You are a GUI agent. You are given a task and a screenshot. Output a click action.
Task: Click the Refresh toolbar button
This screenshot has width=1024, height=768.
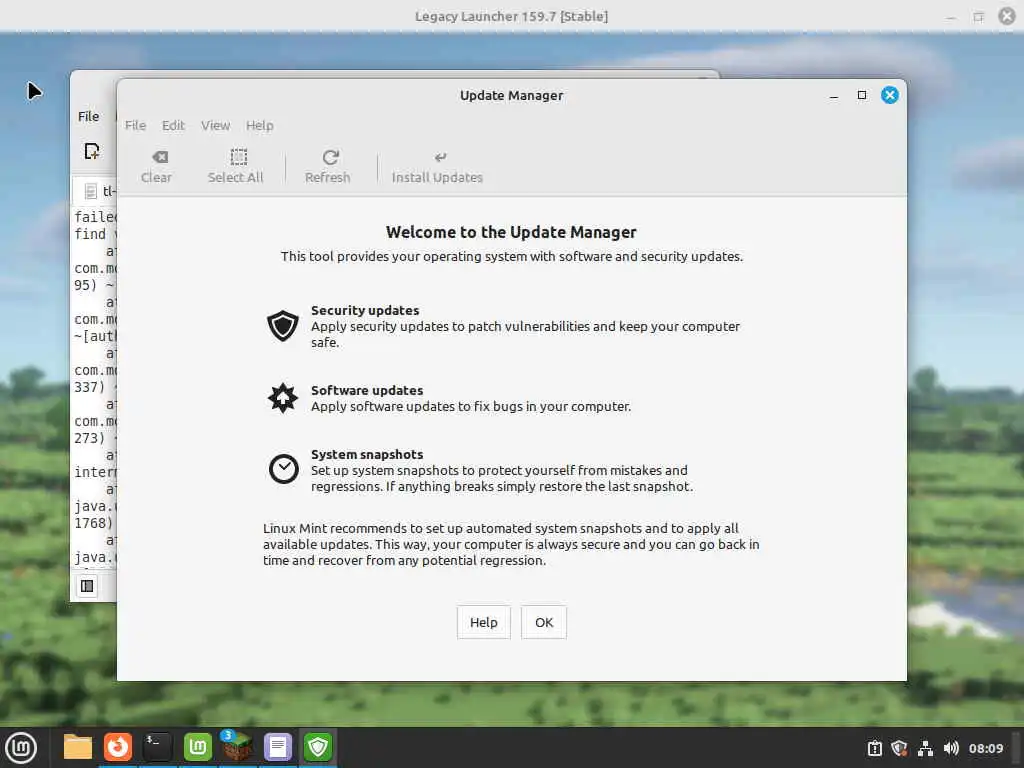coord(328,167)
